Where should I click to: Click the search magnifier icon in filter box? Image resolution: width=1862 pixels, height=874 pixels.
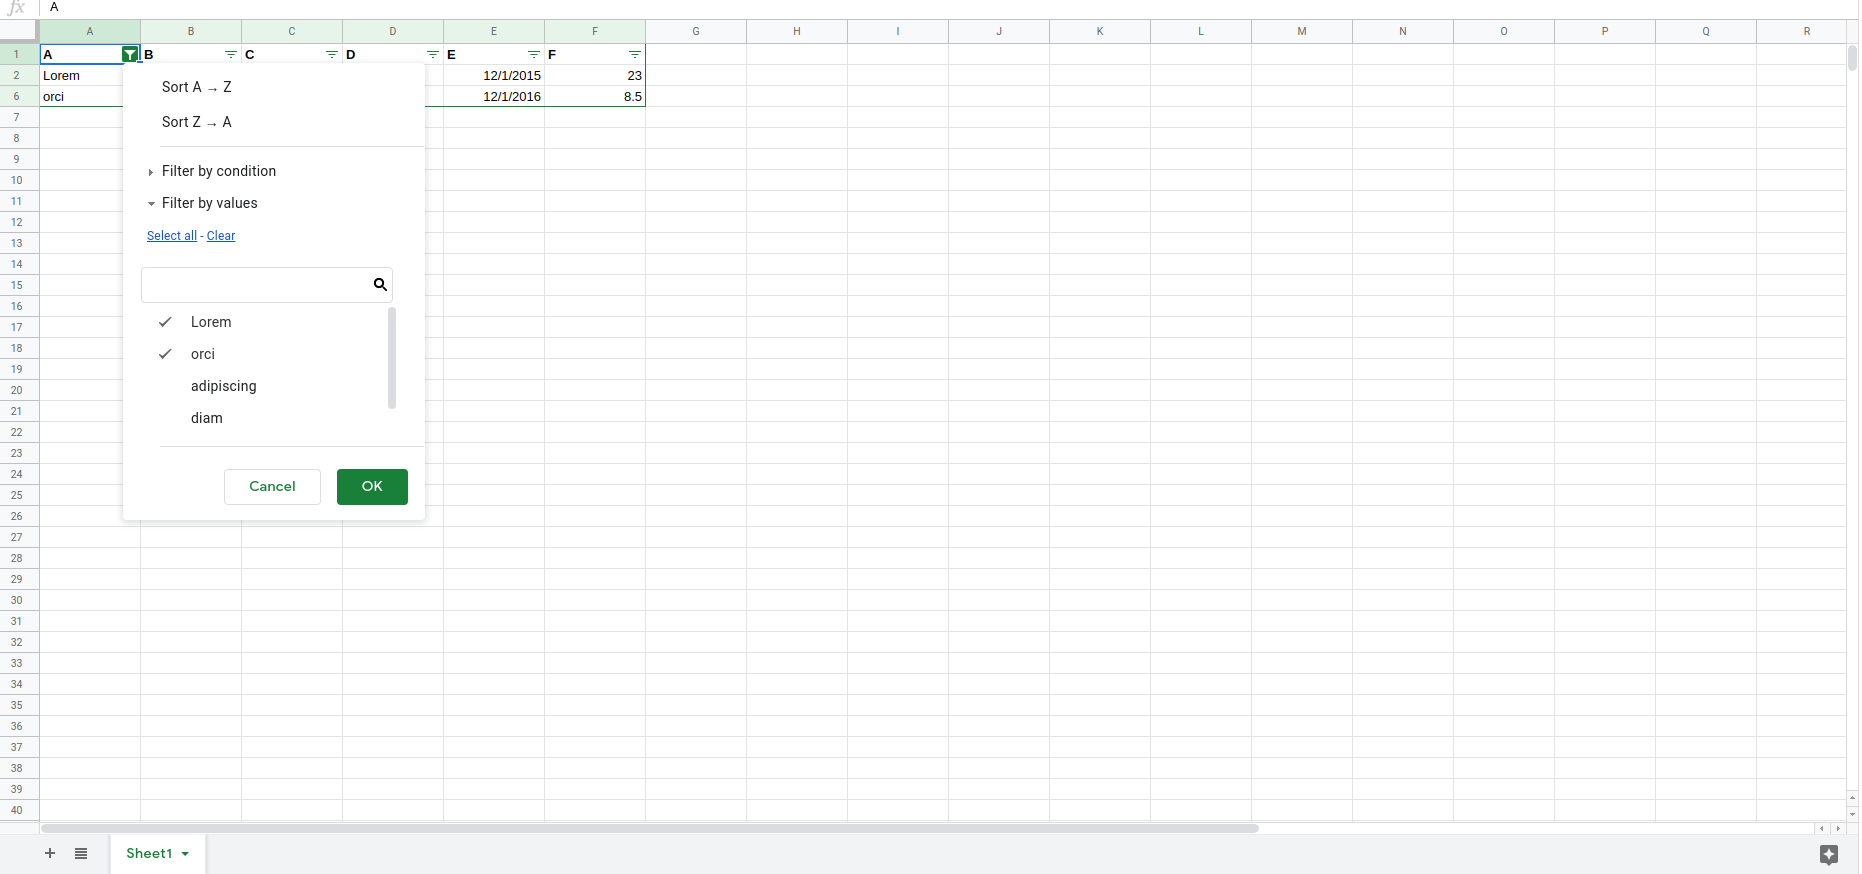[x=380, y=285]
